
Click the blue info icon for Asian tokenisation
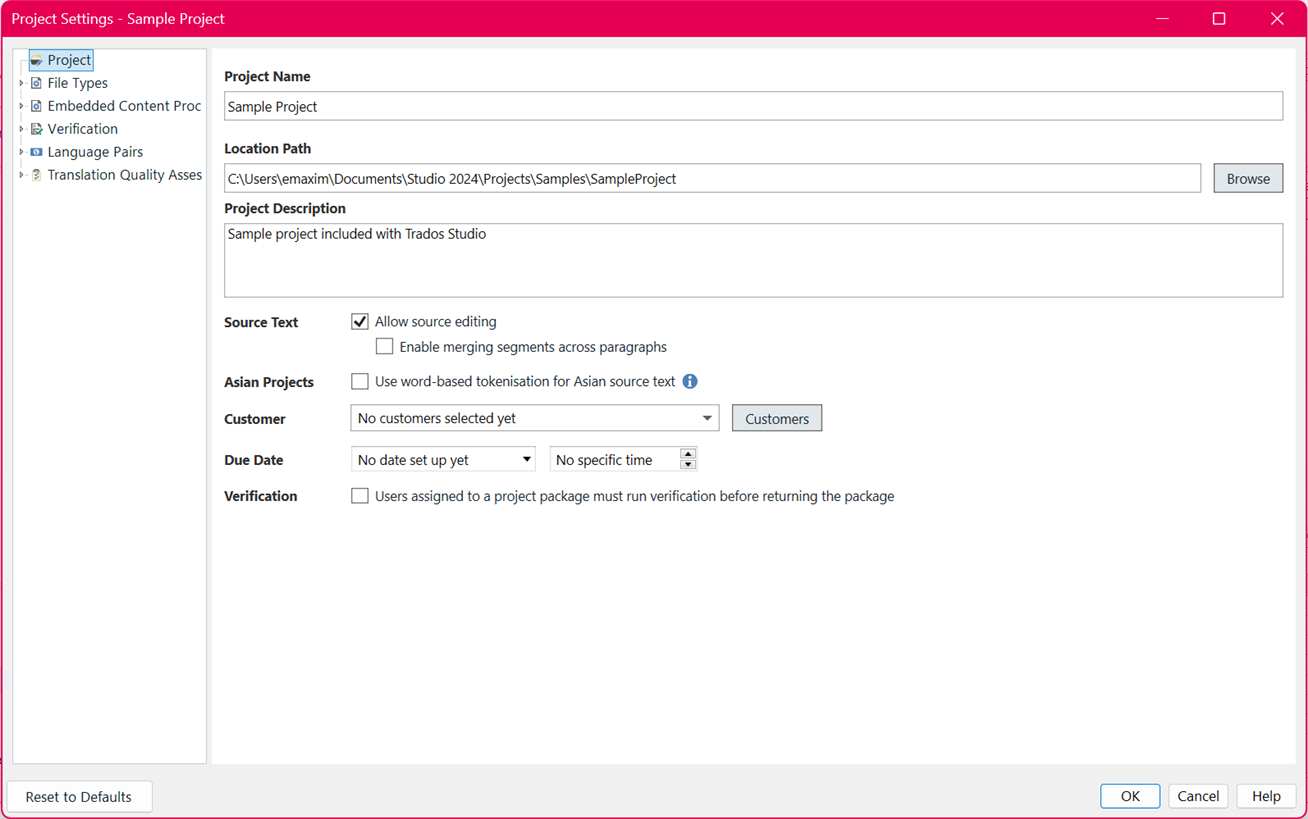tap(690, 382)
